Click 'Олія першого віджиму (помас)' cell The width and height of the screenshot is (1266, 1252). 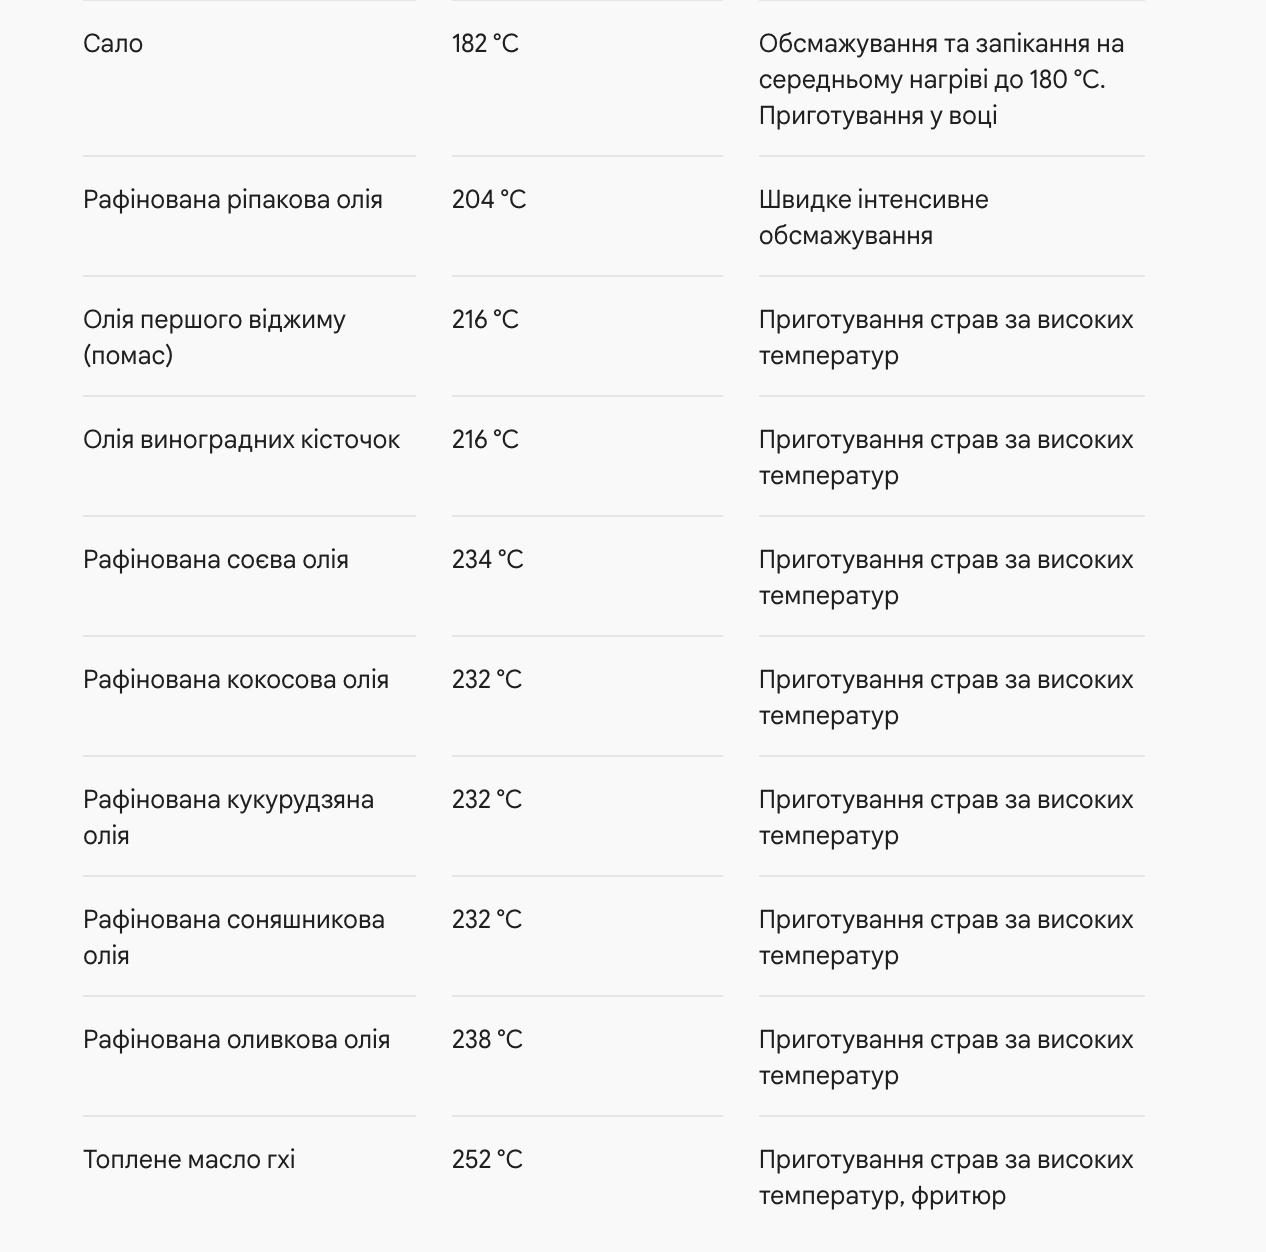[214, 338]
